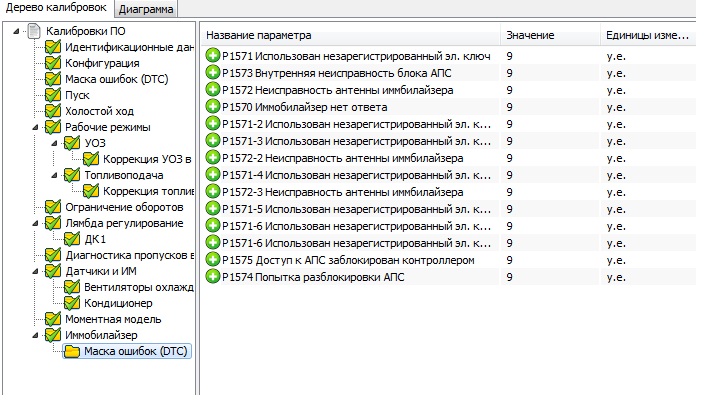Image resolution: width=712 pixels, height=402 pixels.
Task: Collapse the Иммобилайзер tree branch
Action: (x=35, y=335)
